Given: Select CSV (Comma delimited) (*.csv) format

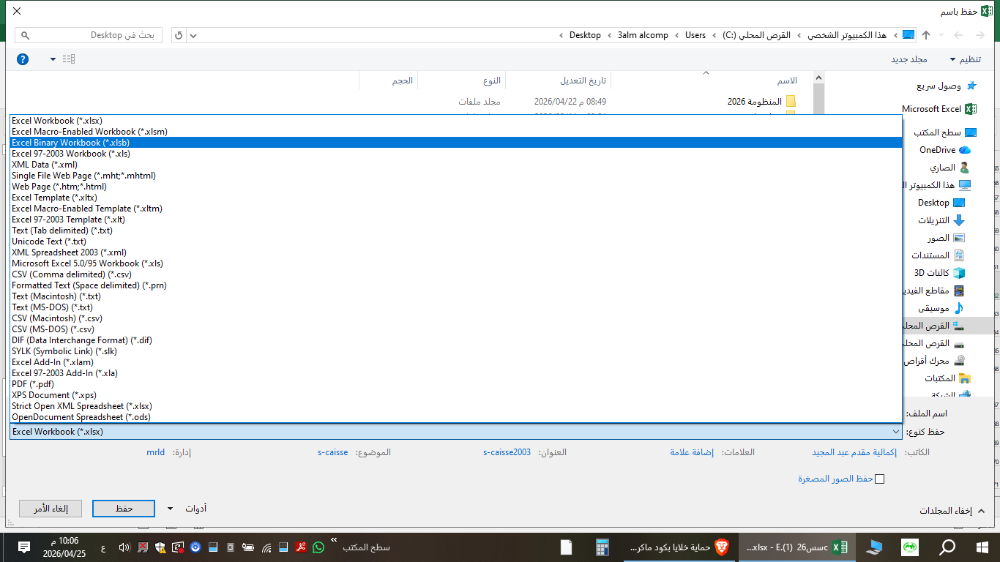Looking at the screenshot, I should coord(71,274).
